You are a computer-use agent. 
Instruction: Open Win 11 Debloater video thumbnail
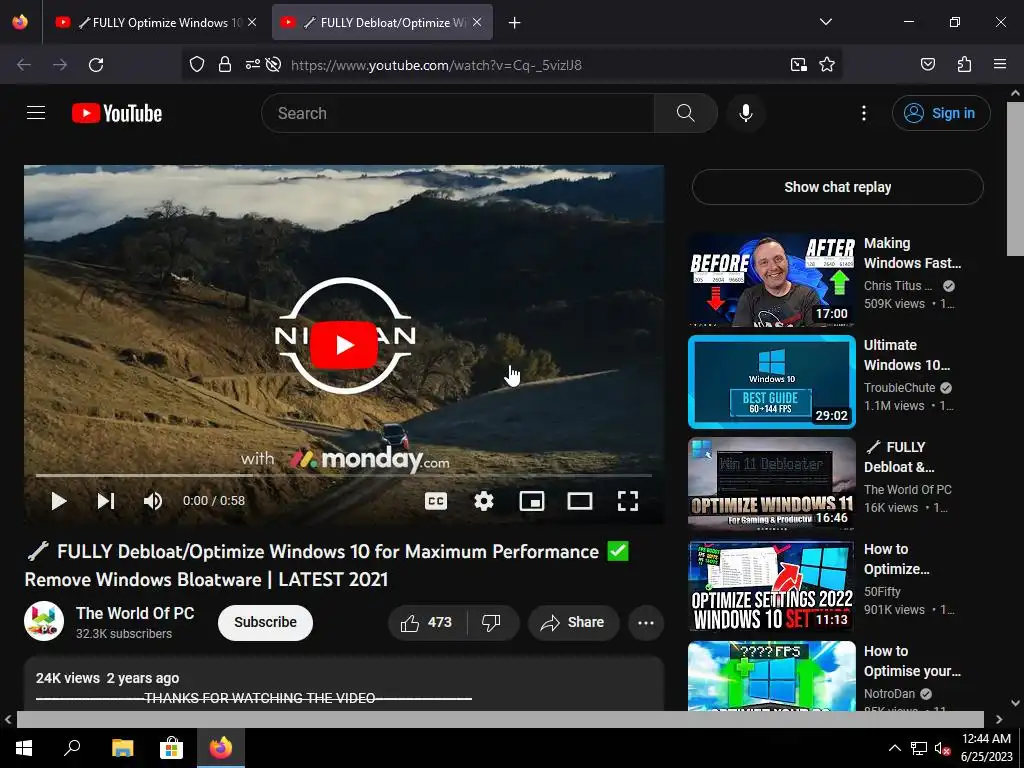[772, 484]
